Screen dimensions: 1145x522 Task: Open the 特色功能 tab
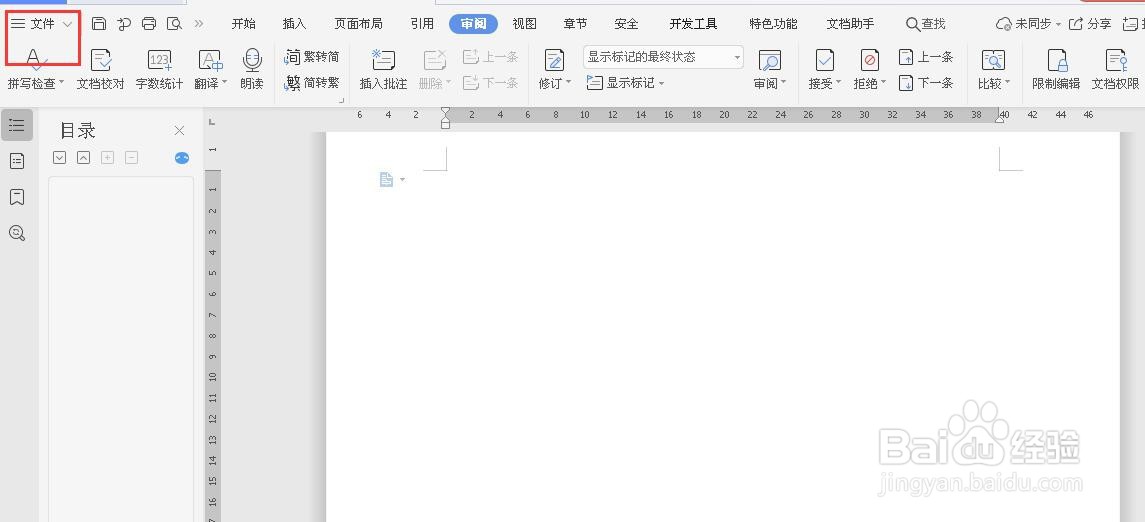773,24
